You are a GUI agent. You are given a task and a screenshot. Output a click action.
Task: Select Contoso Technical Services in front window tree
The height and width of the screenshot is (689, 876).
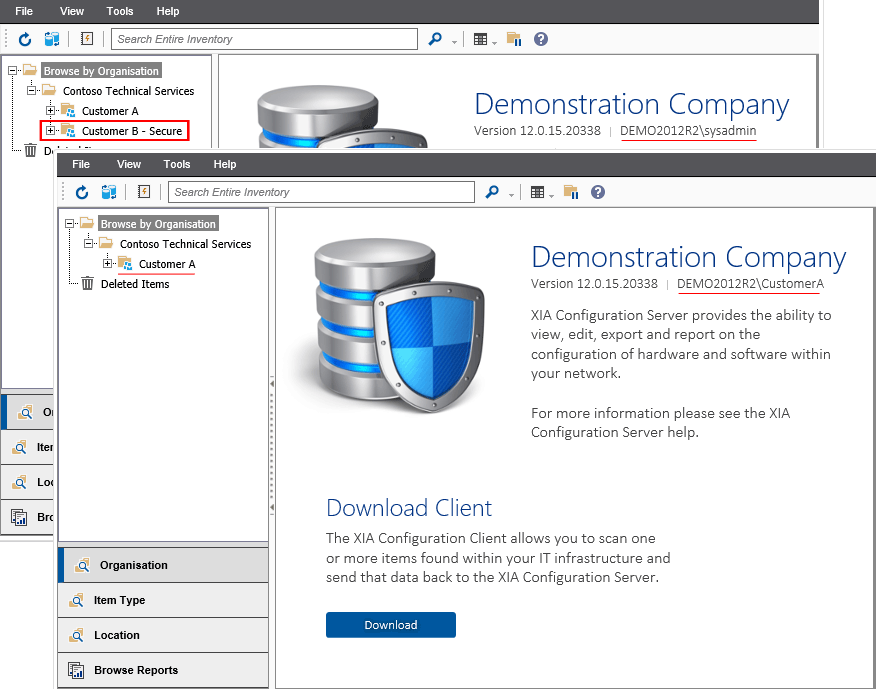tap(185, 244)
